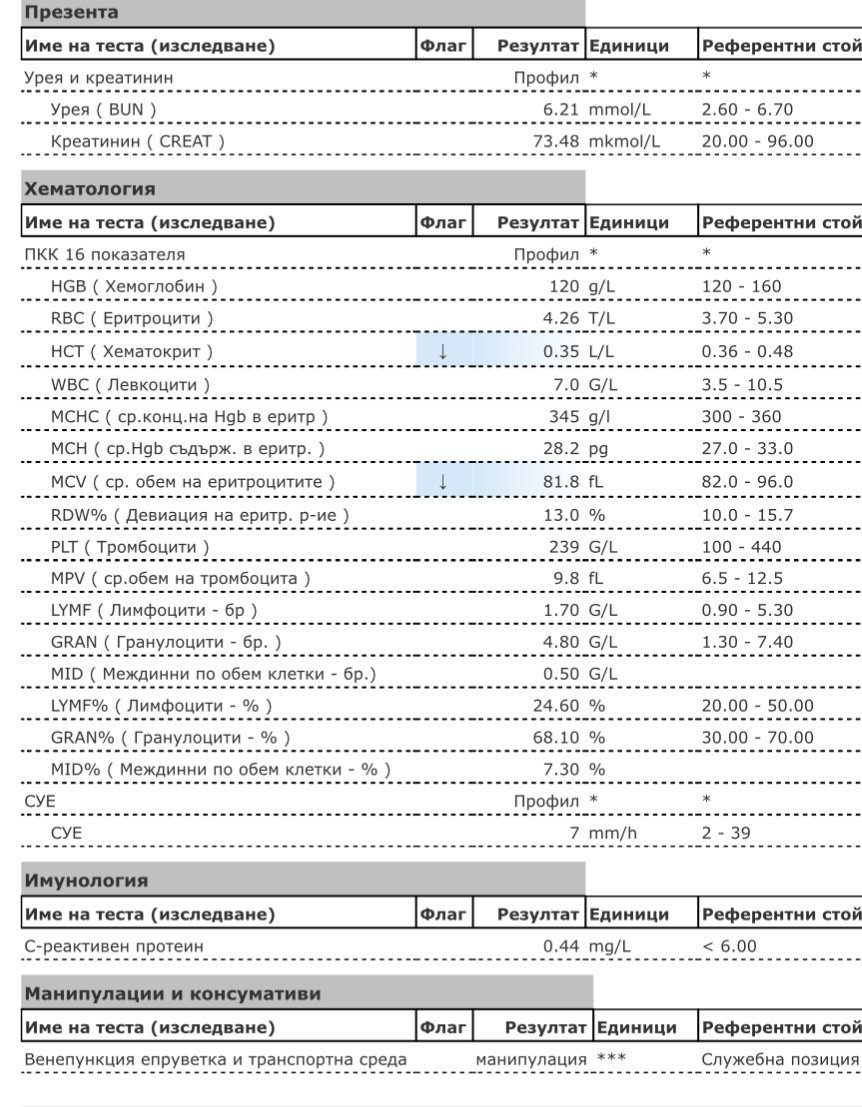Click the down arrow flag beside MCV
Image resolution: width=862 pixels, height=1107 pixels.
pos(442,482)
